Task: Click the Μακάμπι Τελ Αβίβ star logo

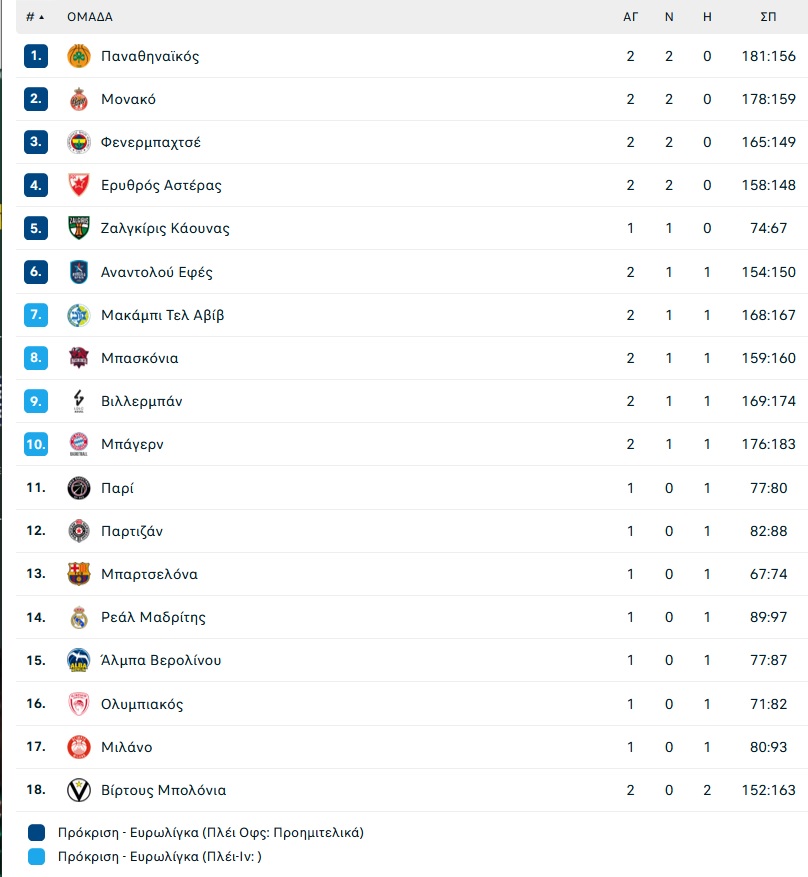Action: (x=79, y=315)
